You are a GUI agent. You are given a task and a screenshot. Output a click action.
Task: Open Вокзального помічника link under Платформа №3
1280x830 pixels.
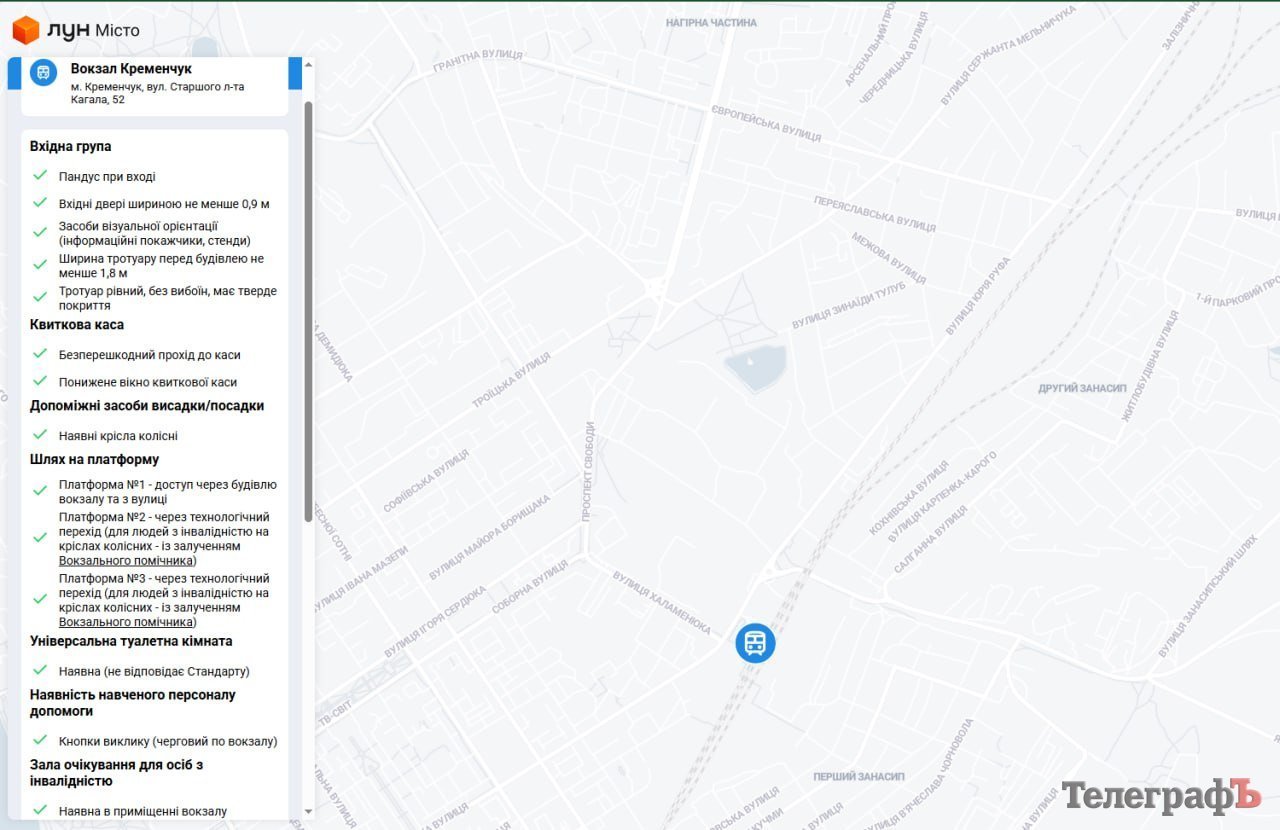[124, 622]
